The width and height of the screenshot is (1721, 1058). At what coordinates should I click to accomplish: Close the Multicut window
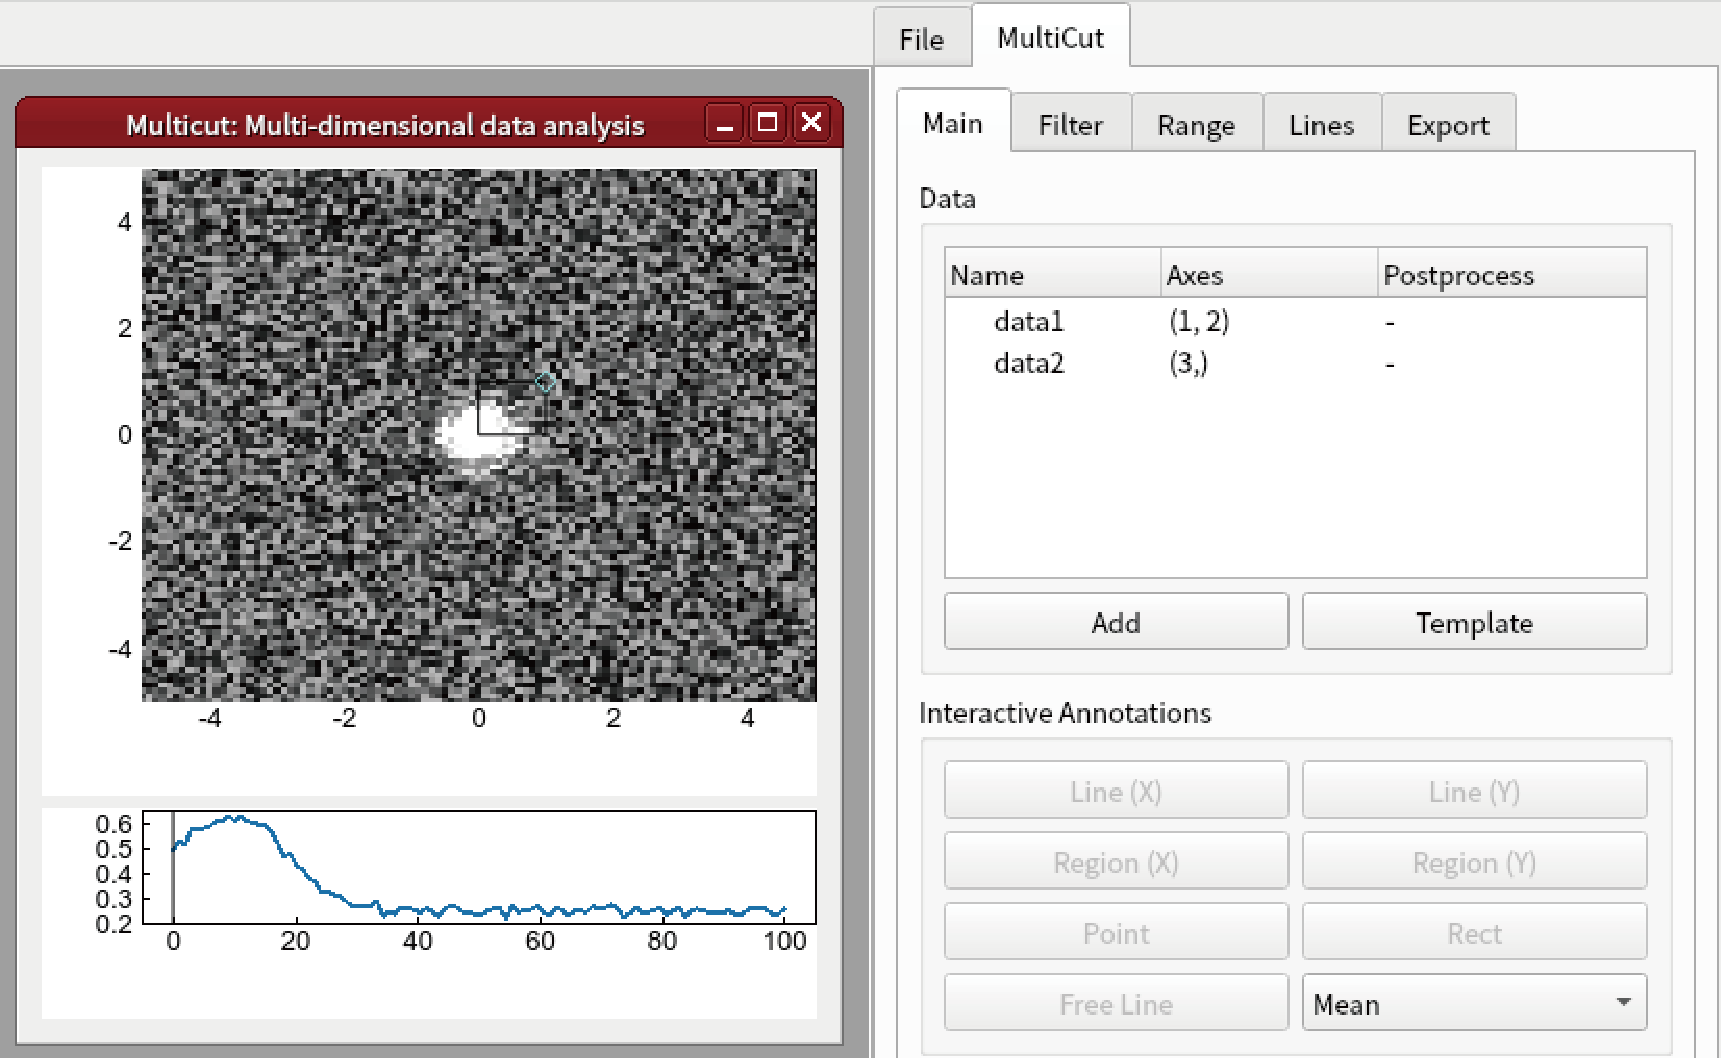click(x=811, y=123)
